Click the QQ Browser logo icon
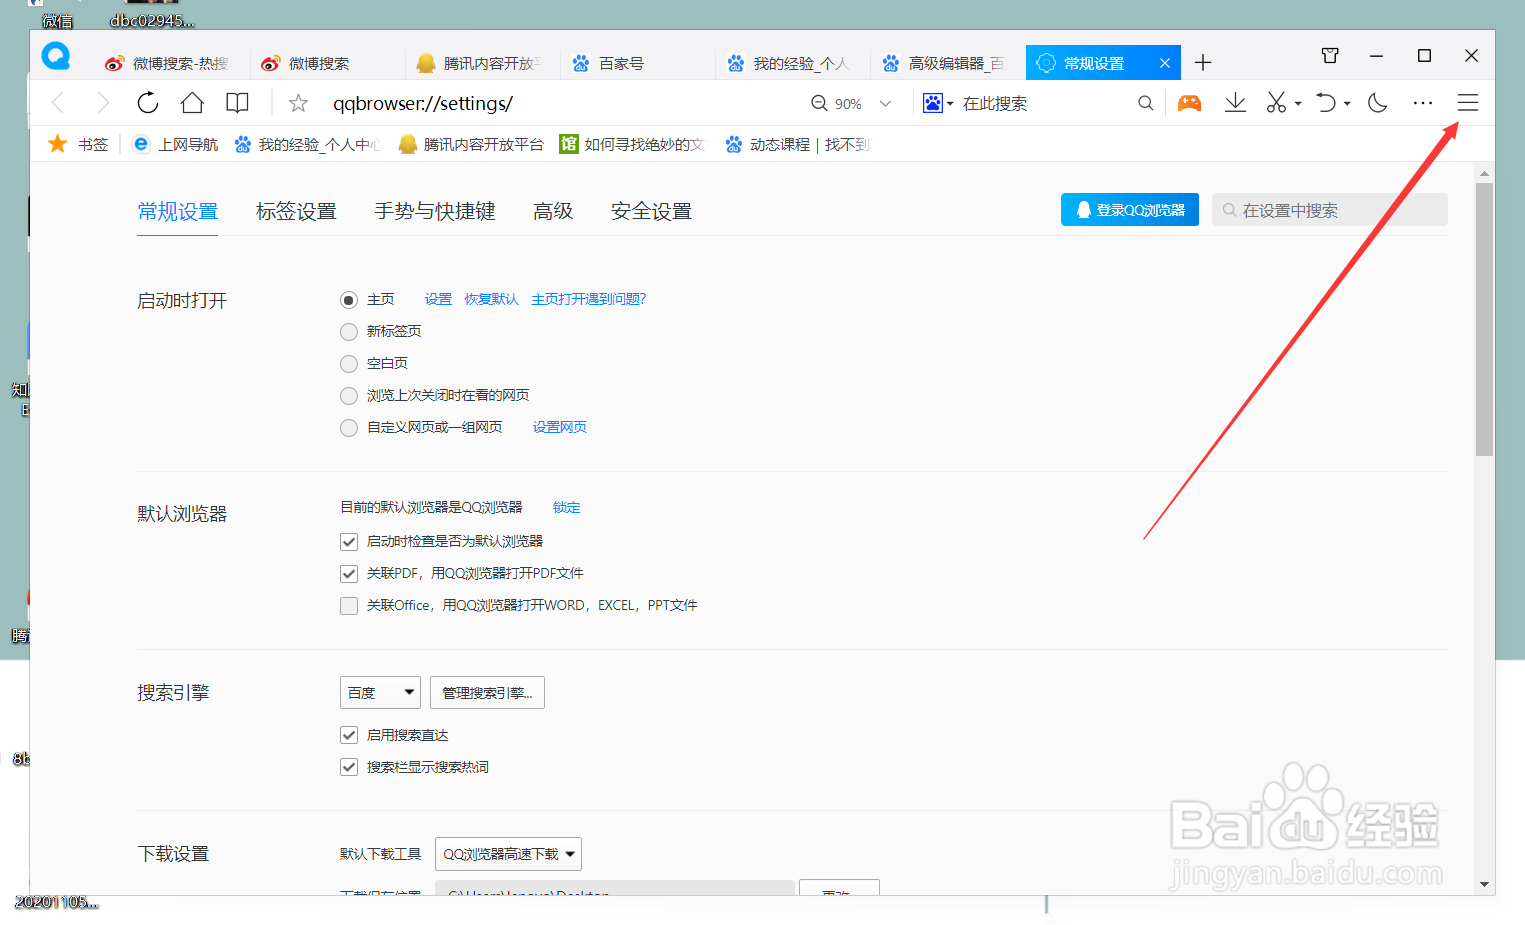Screen dimensions: 1525x925 pyautogui.click(x=56, y=56)
